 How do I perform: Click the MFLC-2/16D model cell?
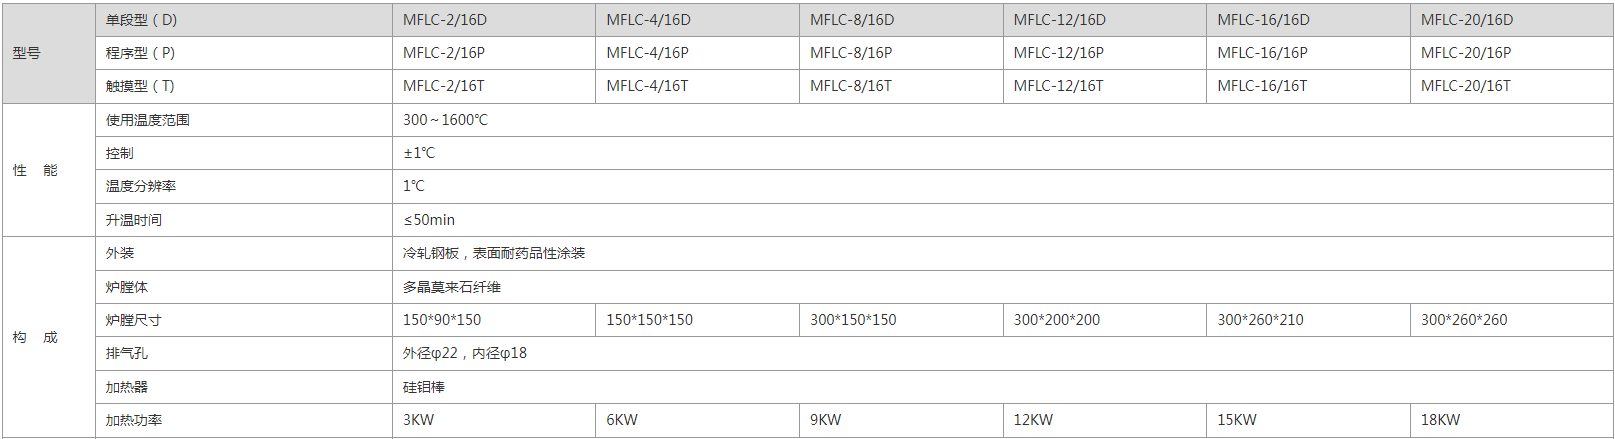point(445,20)
